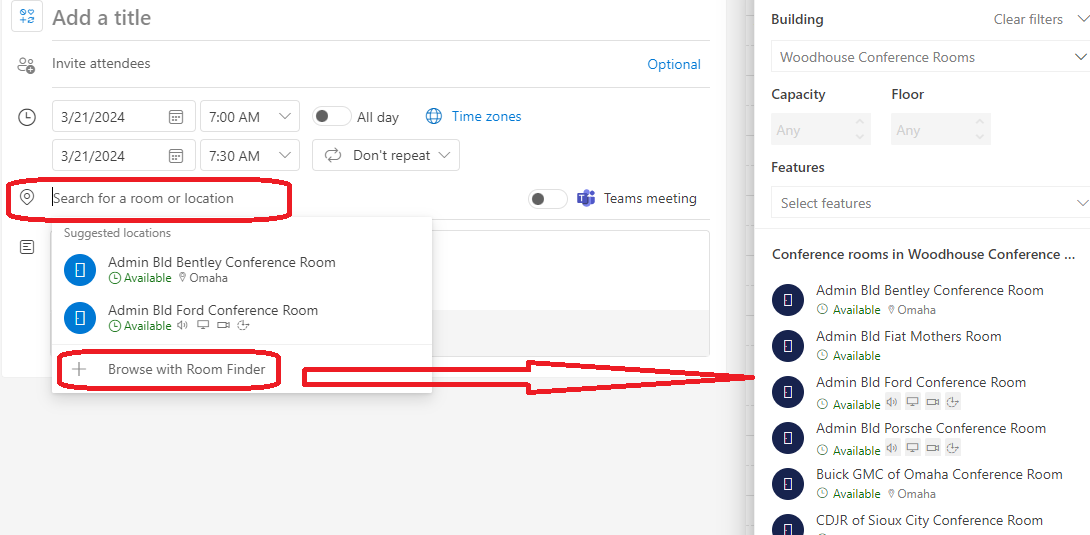This screenshot has height=535, width=1090.
Task: Select suggested location Admin Bld Bentley Conference Room
Action: coord(241,270)
